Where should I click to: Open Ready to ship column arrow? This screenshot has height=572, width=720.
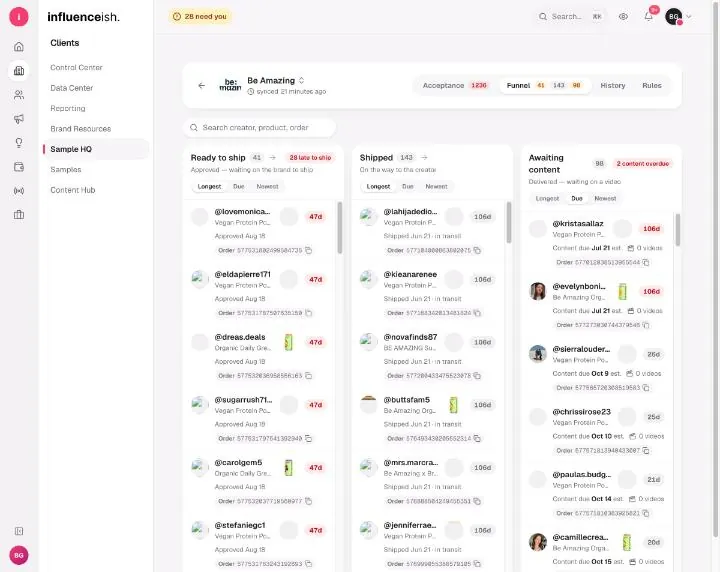click(x=272, y=157)
